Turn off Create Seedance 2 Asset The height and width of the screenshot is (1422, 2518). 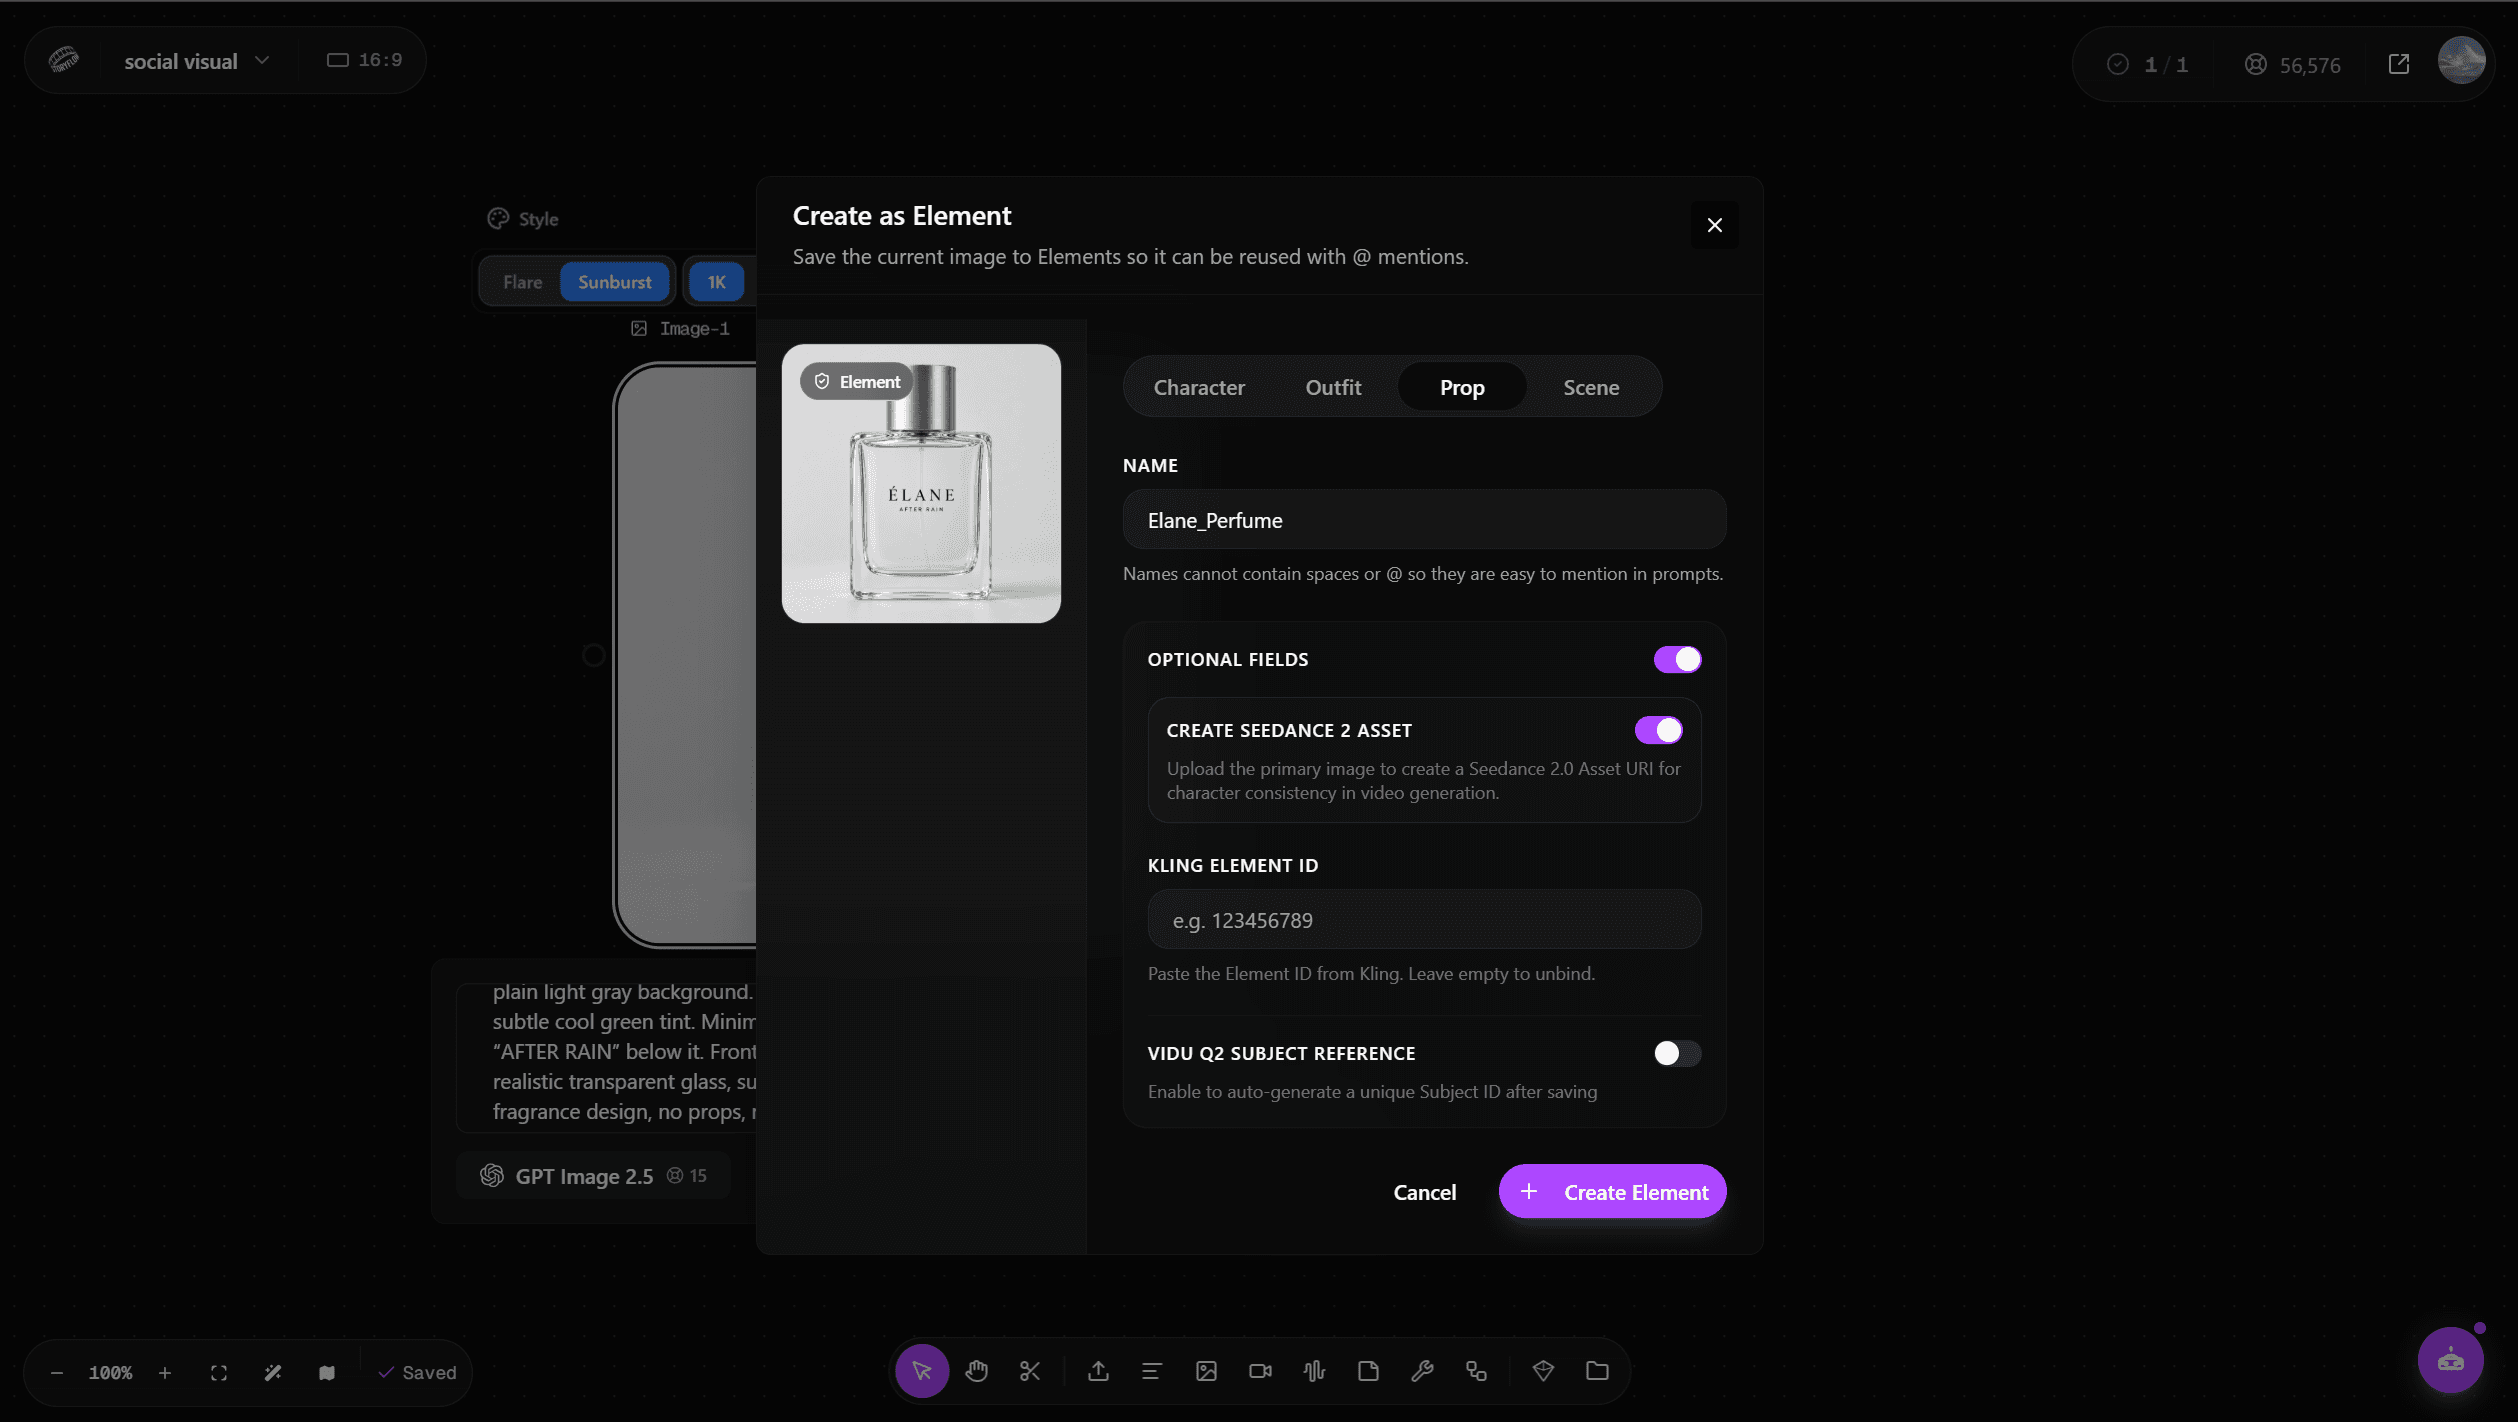[x=1658, y=730]
